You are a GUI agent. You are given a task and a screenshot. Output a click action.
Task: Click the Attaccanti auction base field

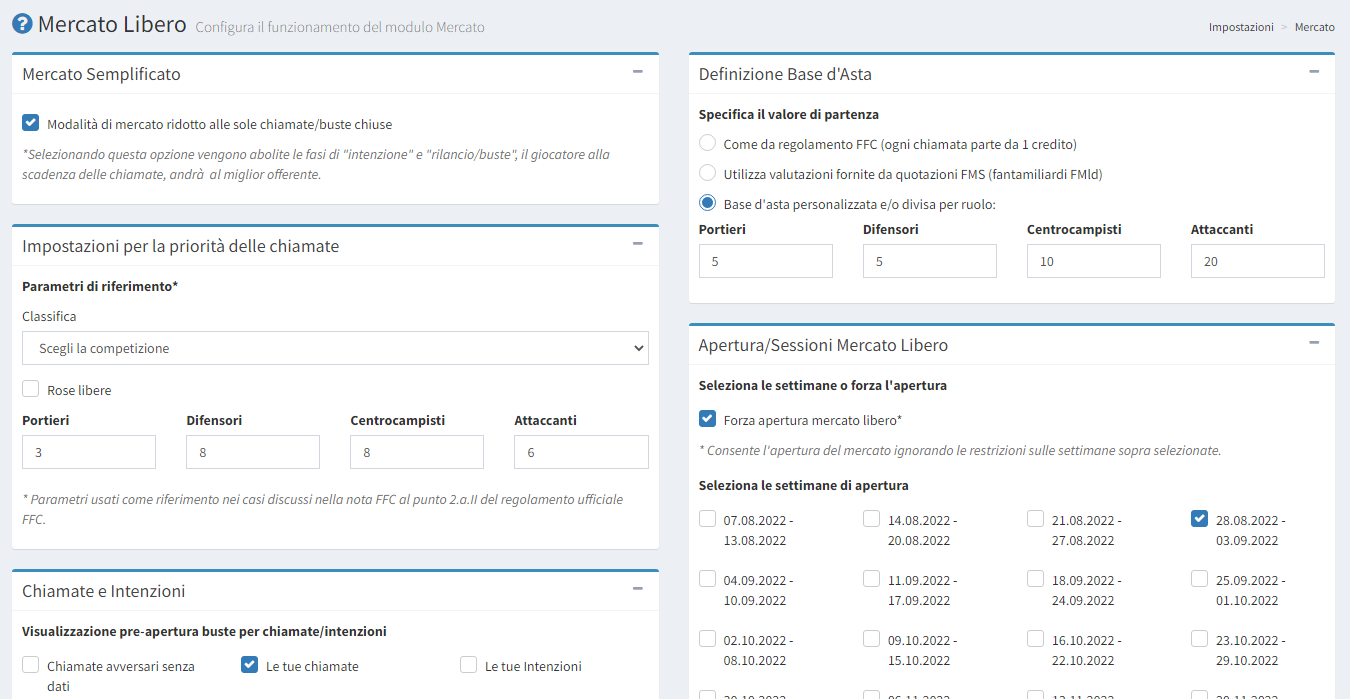coord(1257,261)
